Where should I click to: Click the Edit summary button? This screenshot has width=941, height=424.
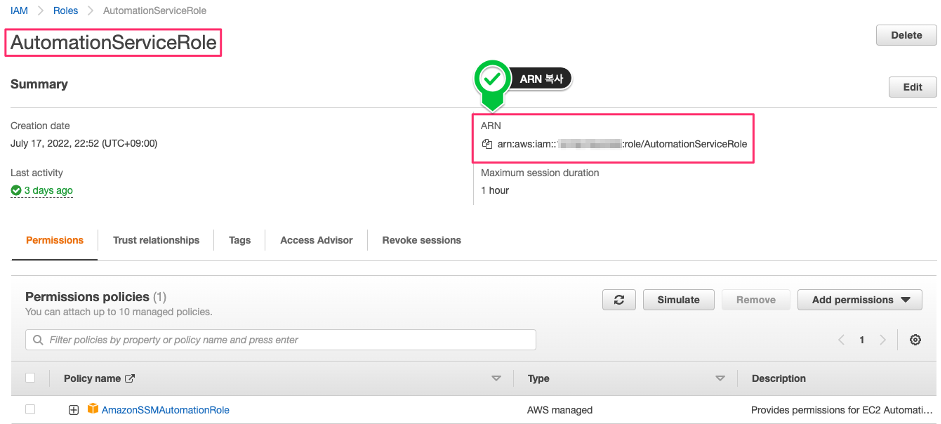912,87
